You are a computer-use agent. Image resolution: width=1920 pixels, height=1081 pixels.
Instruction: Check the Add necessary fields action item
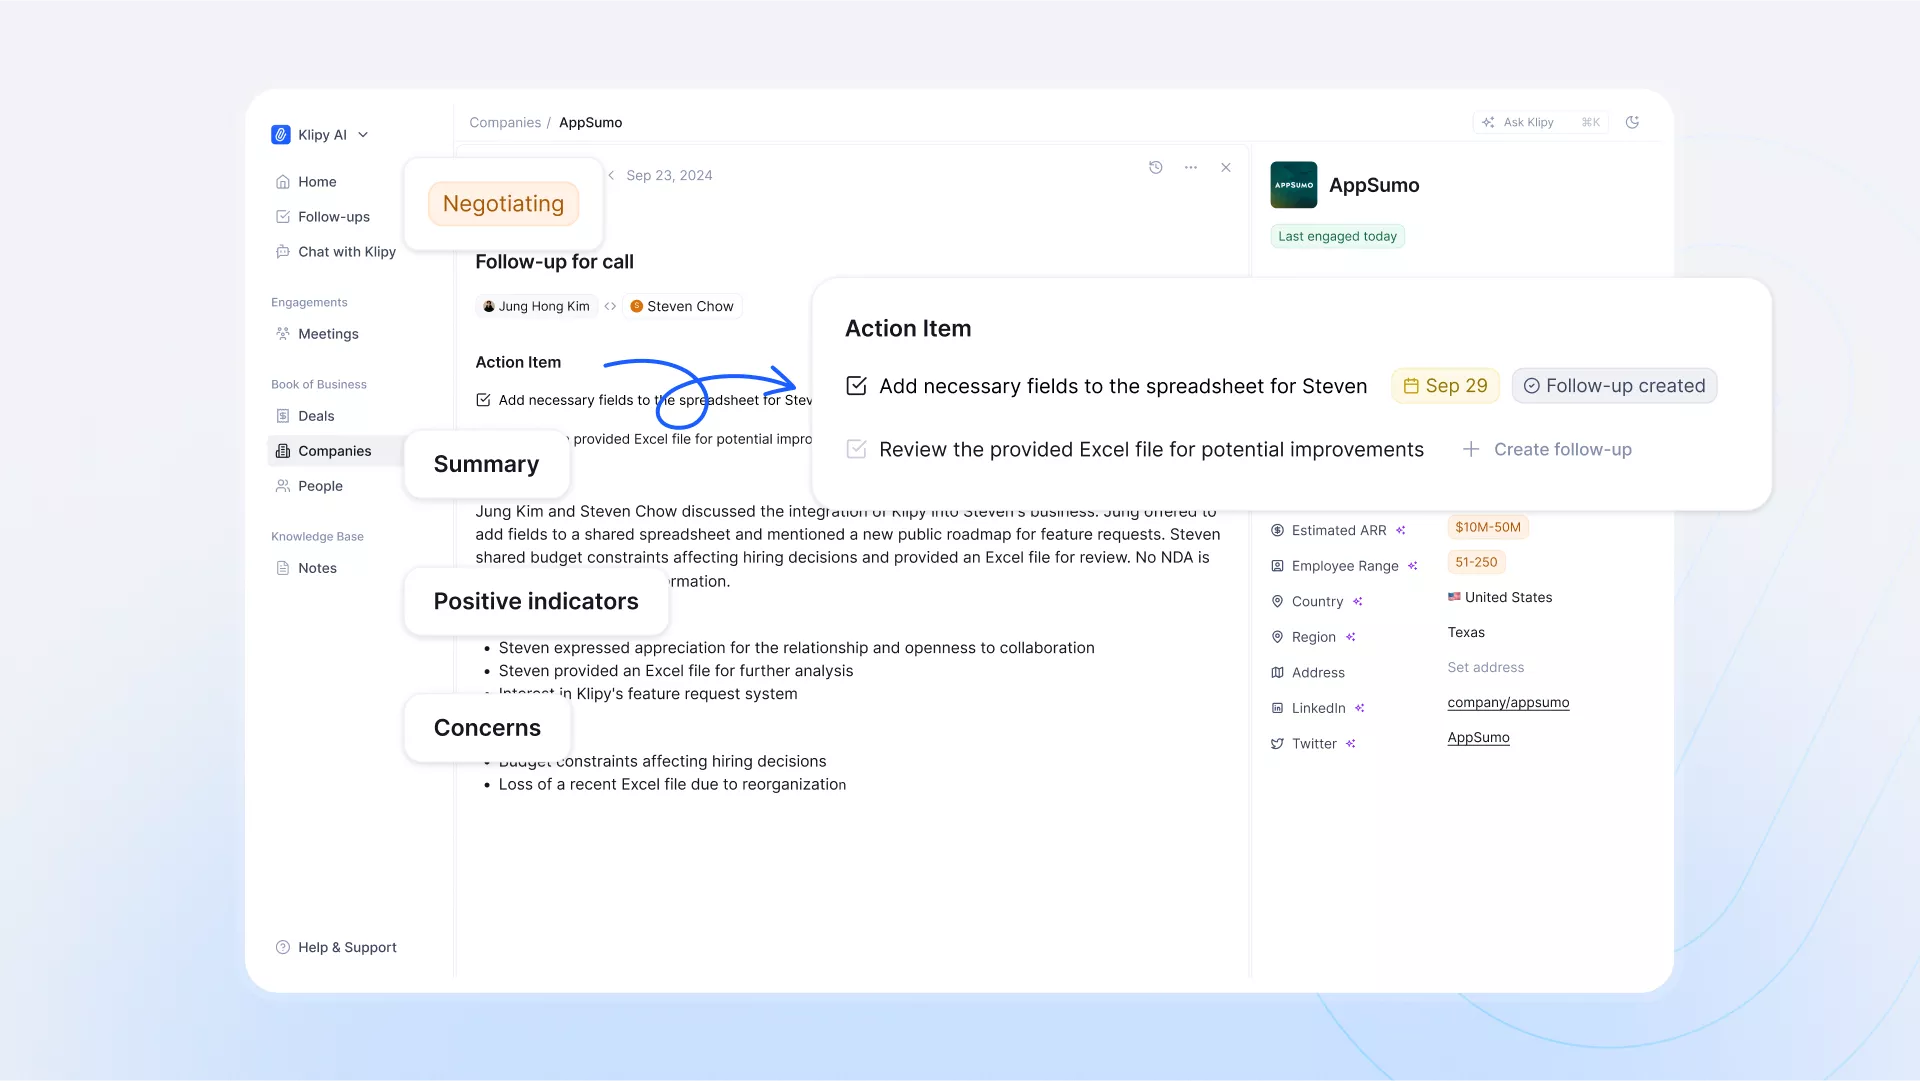[x=856, y=386]
